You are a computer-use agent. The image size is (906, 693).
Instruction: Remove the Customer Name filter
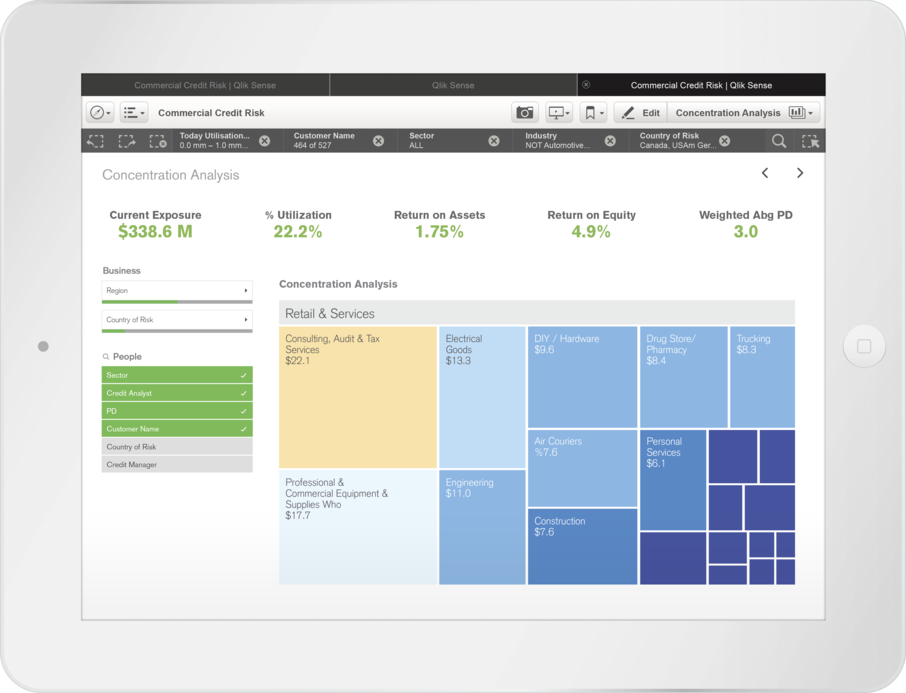378,141
